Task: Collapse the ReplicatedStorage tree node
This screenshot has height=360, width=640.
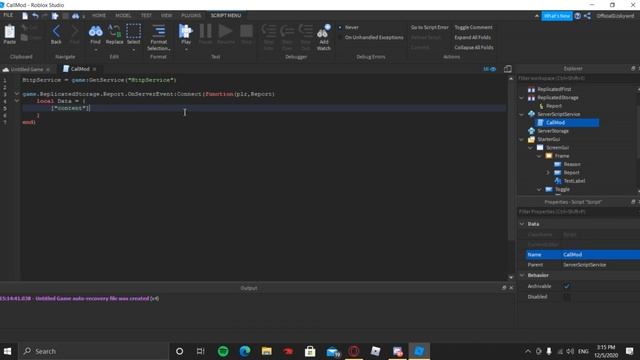Action: [521, 98]
